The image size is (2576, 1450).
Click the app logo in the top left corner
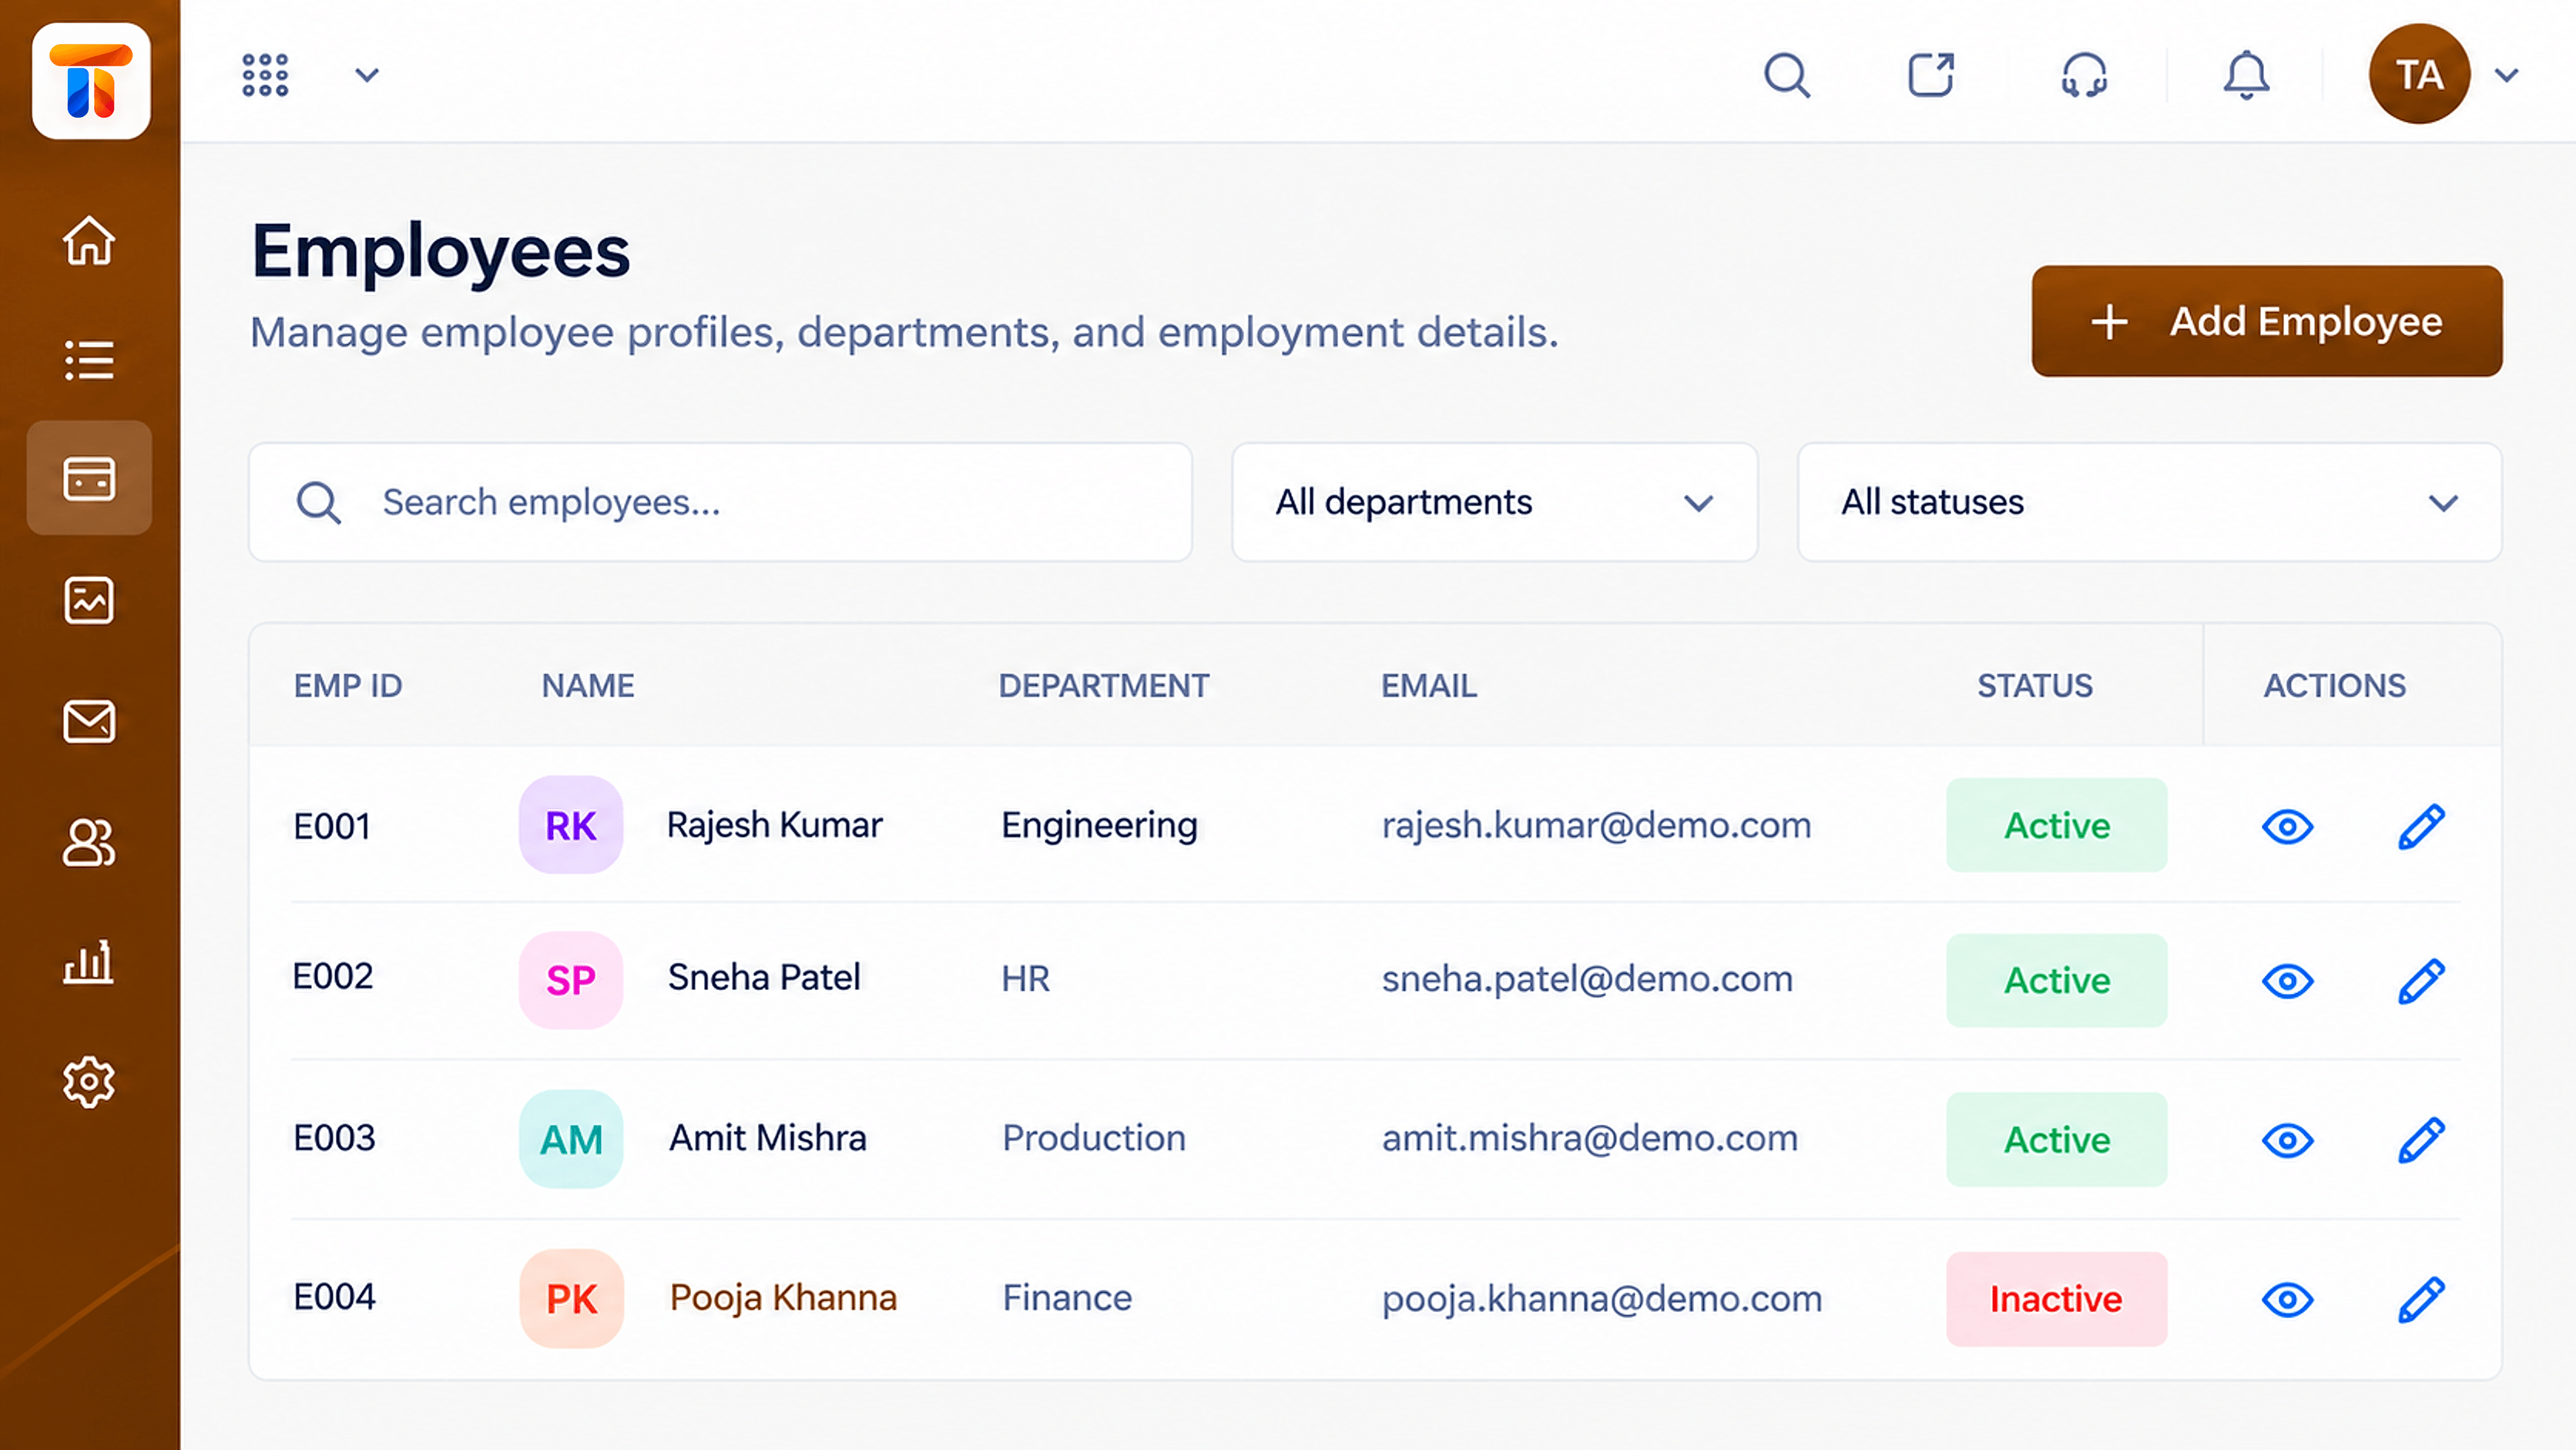tap(91, 80)
